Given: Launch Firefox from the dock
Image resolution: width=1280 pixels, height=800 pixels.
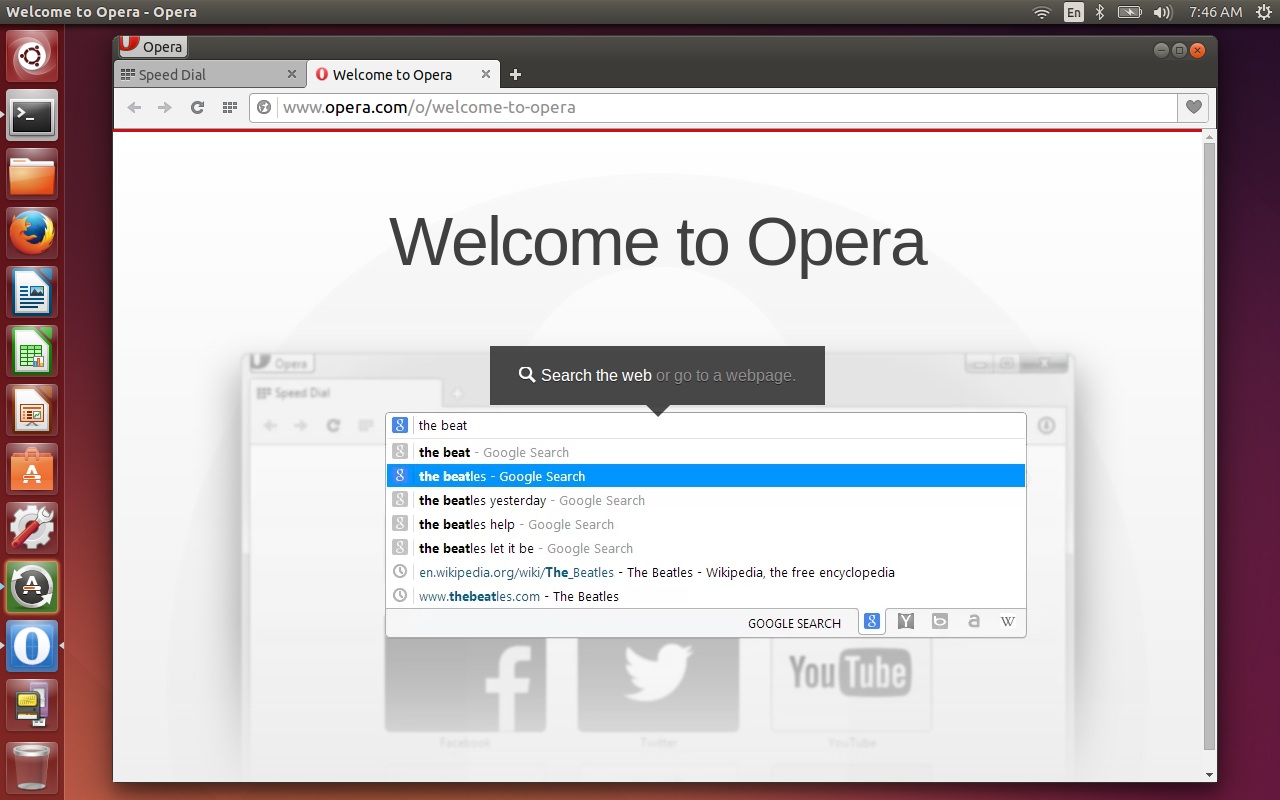Looking at the screenshot, I should click(33, 233).
